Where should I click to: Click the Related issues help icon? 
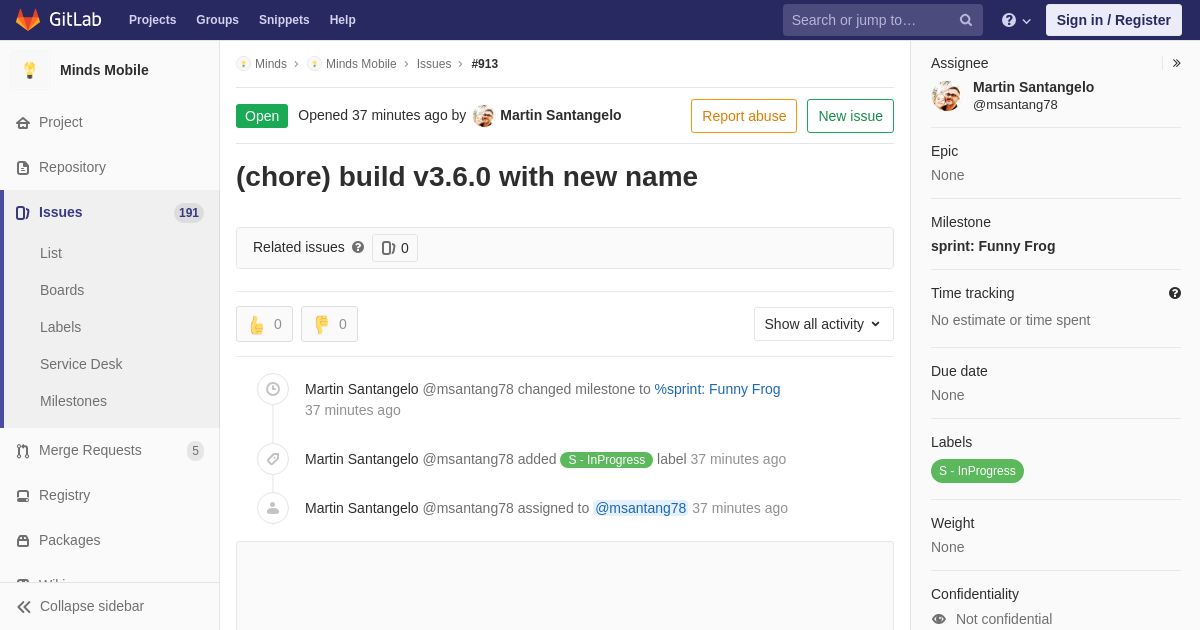[358, 247]
